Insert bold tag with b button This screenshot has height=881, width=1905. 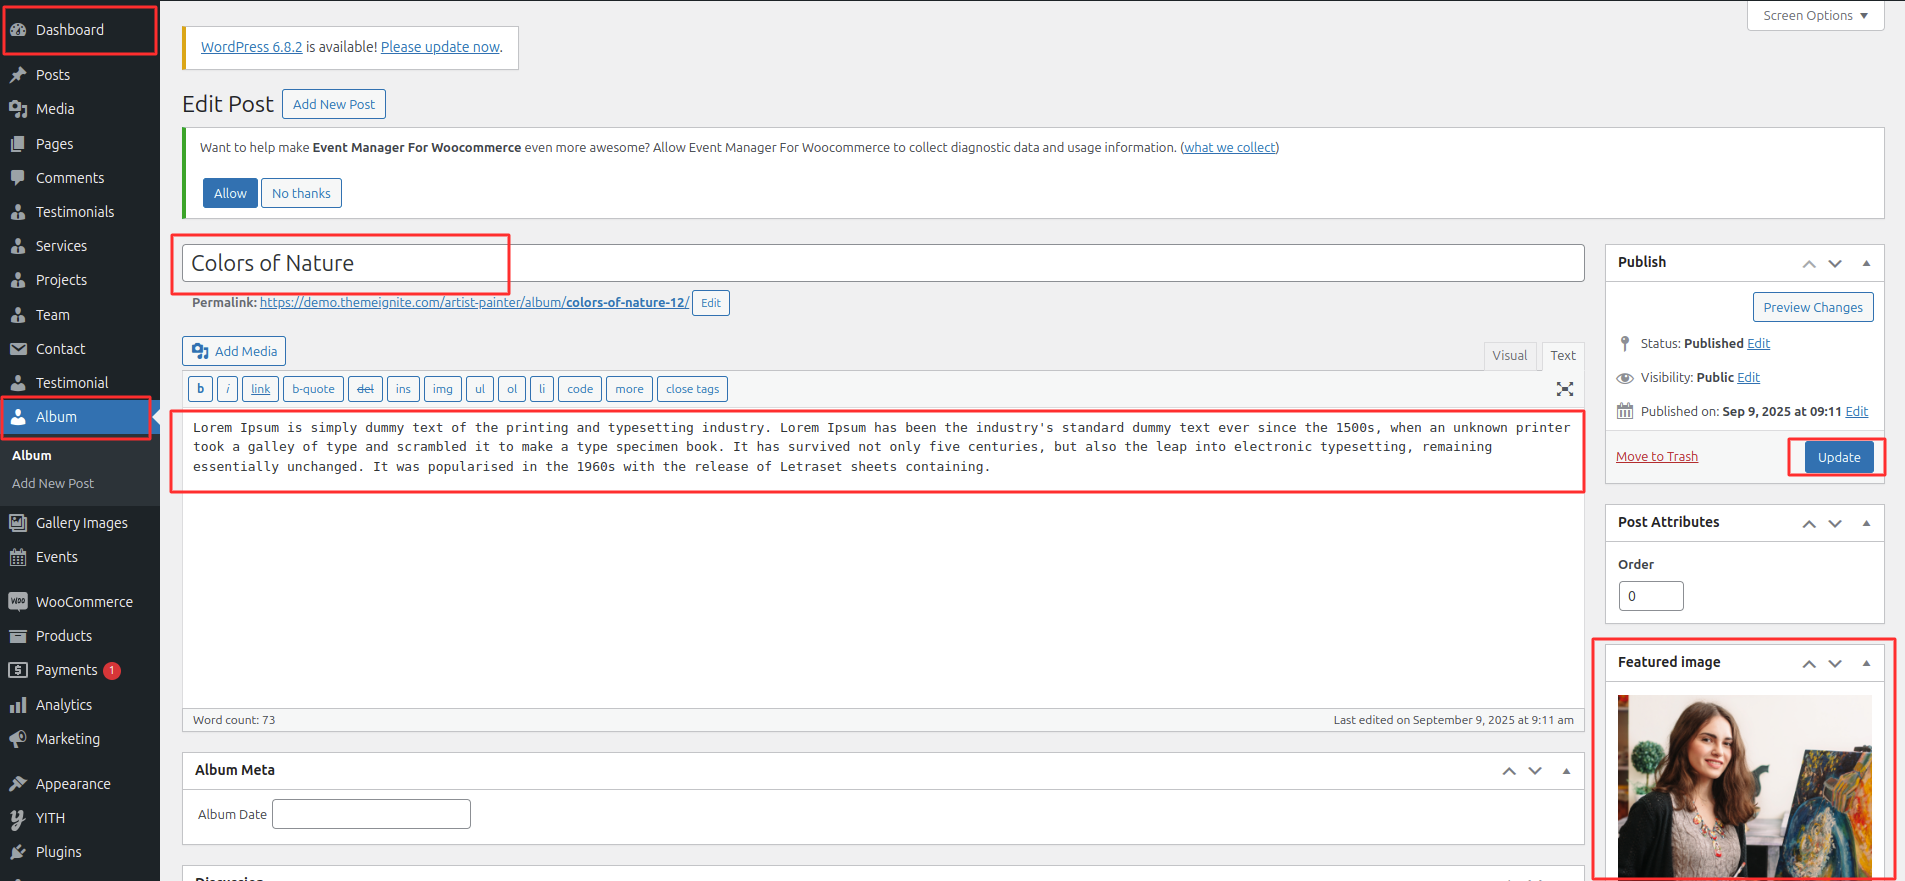tap(200, 389)
